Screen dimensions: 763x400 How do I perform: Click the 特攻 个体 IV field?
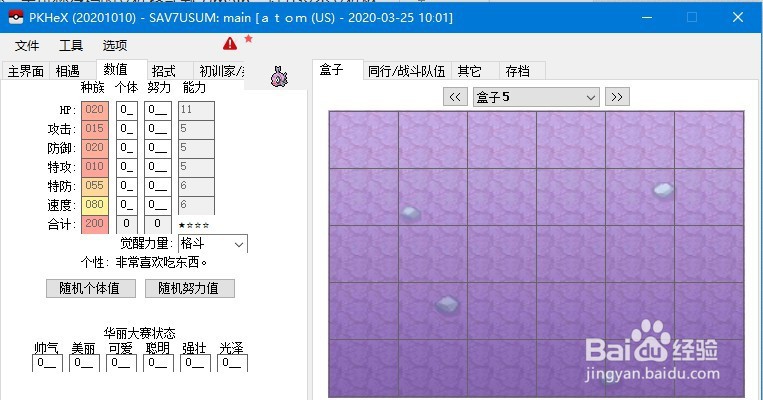(x=127, y=167)
